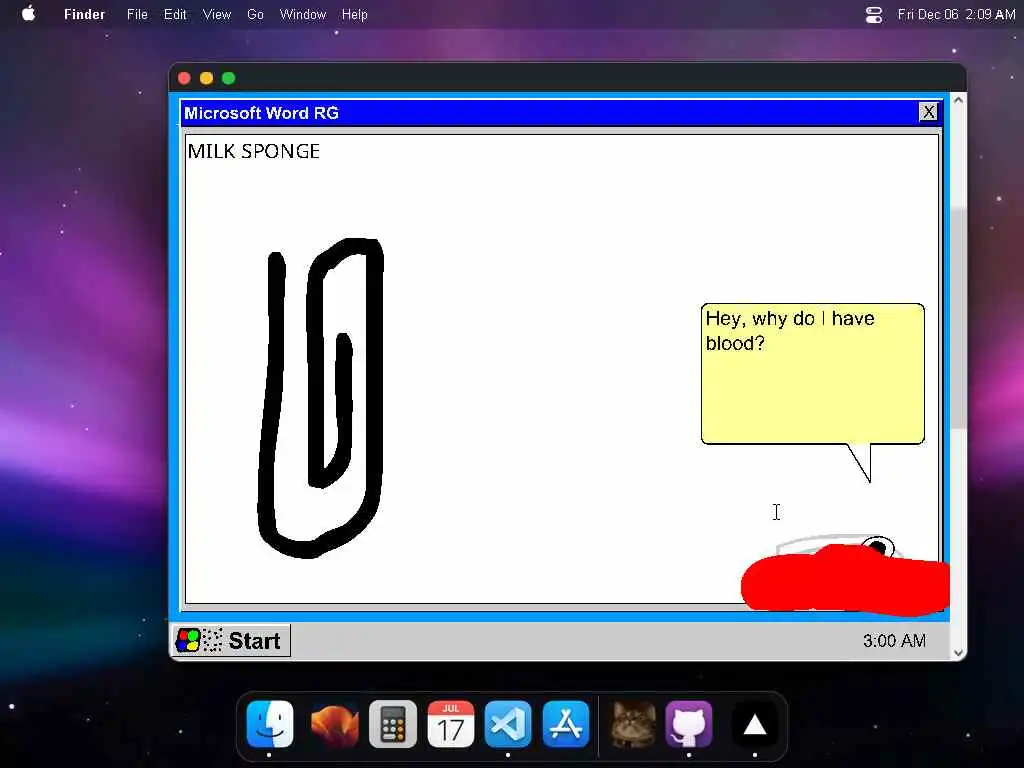Viewport: 1024px width, 768px height.
Task: Click the red blood scribble
Action: tap(845, 581)
